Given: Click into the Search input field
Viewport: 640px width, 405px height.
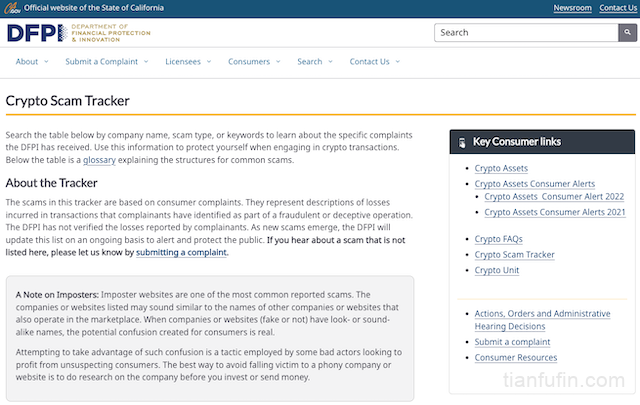Looking at the screenshot, I should [x=527, y=33].
